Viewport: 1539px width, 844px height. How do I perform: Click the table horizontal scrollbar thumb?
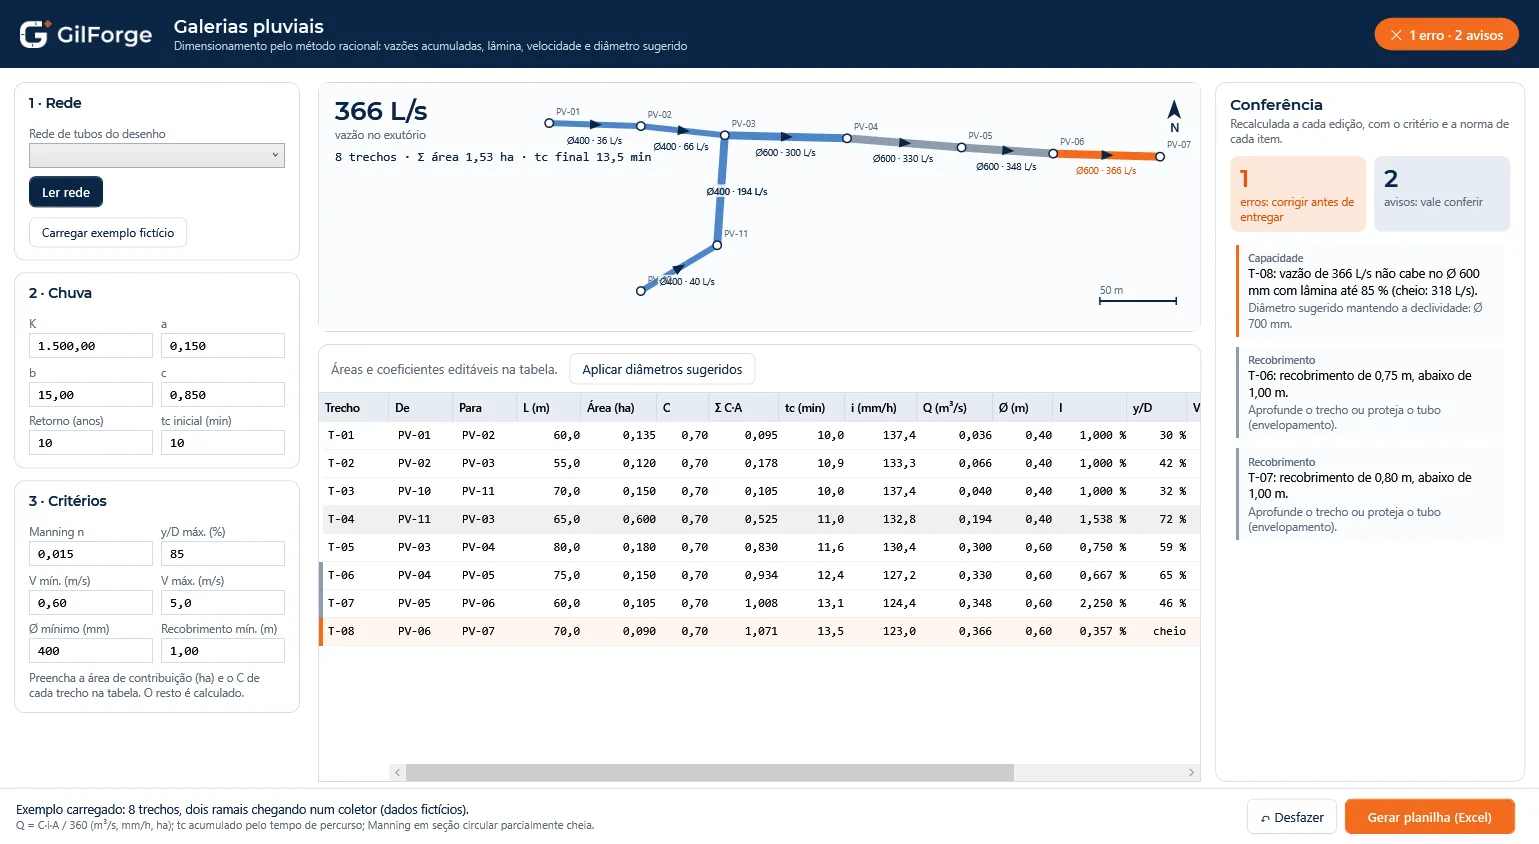710,772
